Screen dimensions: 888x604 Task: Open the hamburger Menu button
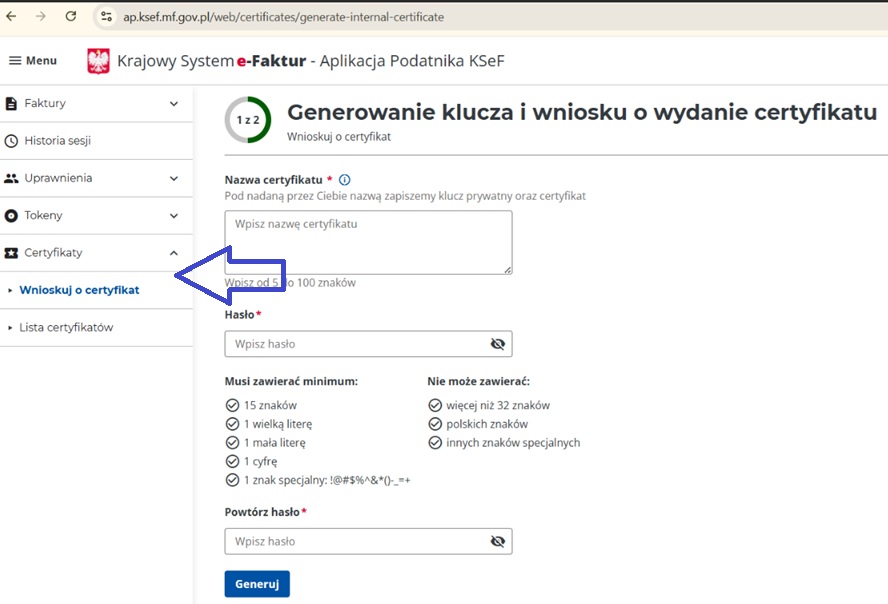32,61
